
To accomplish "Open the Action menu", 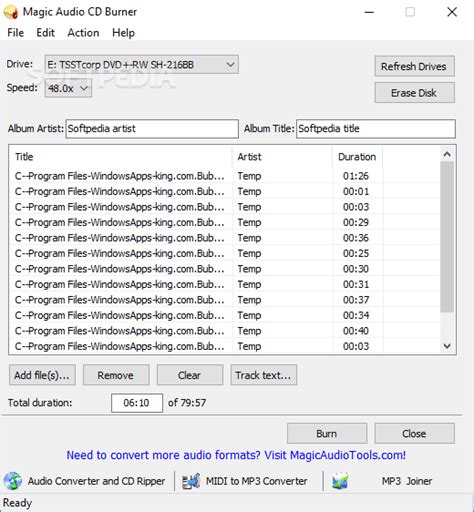I will pyautogui.click(x=83, y=33).
